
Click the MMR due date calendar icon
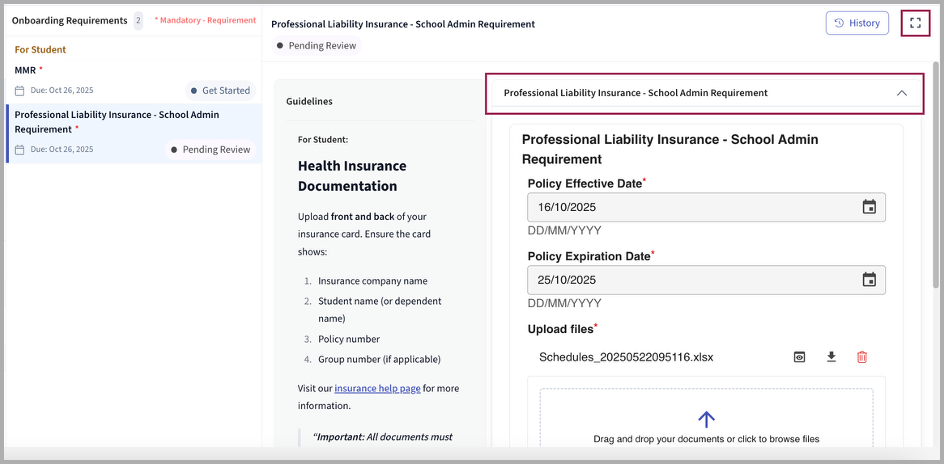19,91
